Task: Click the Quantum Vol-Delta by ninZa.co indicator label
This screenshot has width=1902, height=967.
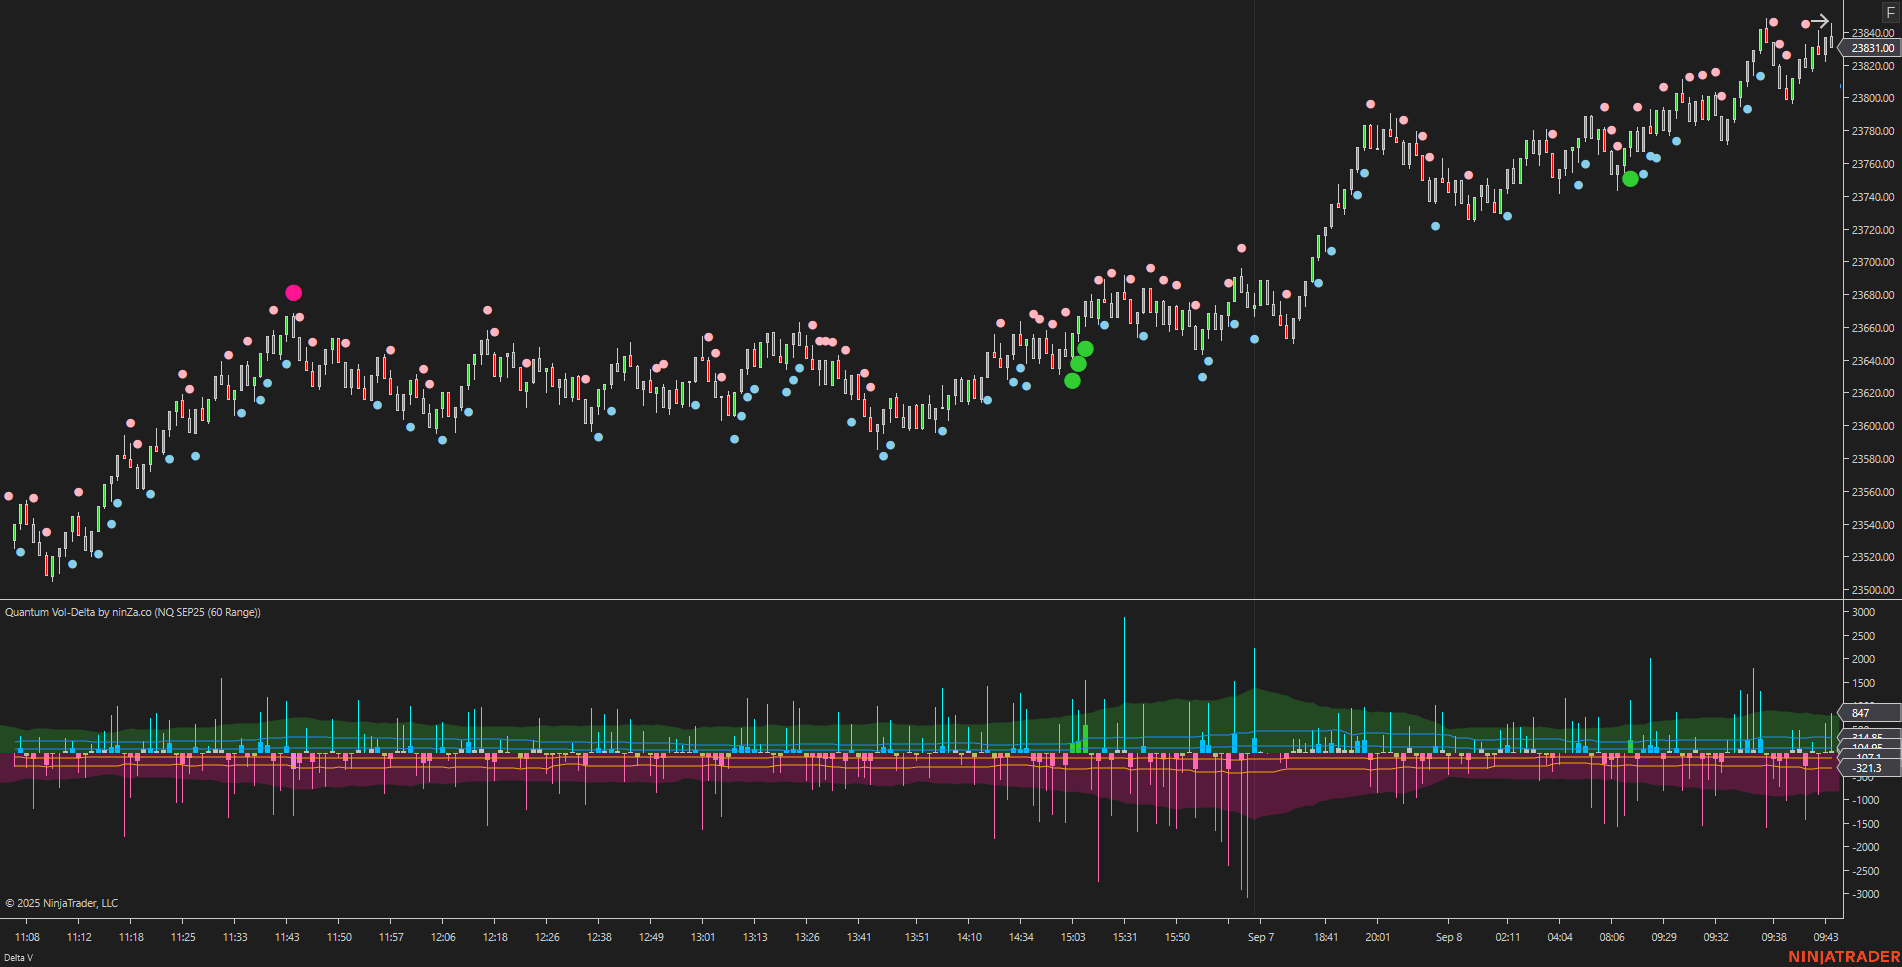Action: 130,613
